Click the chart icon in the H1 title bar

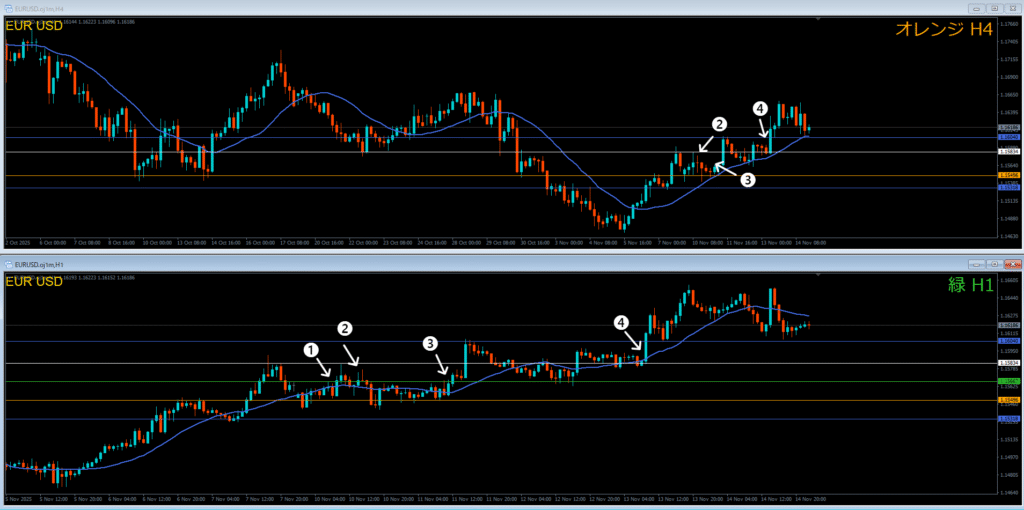pyautogui.click(x=9, y=264)
